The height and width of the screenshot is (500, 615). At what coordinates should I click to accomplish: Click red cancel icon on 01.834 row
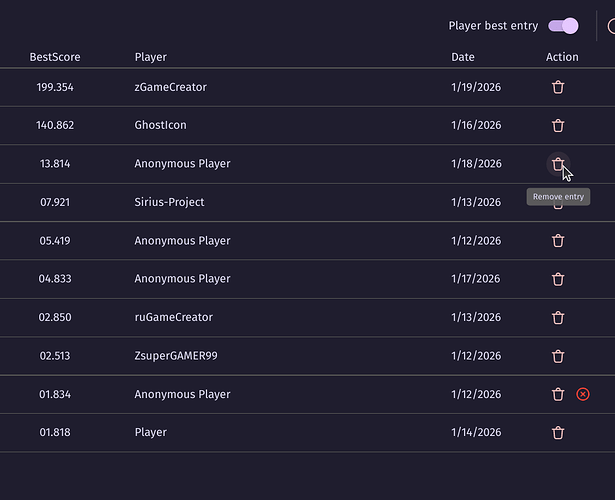pyautogui.click(x=583, y=394)
